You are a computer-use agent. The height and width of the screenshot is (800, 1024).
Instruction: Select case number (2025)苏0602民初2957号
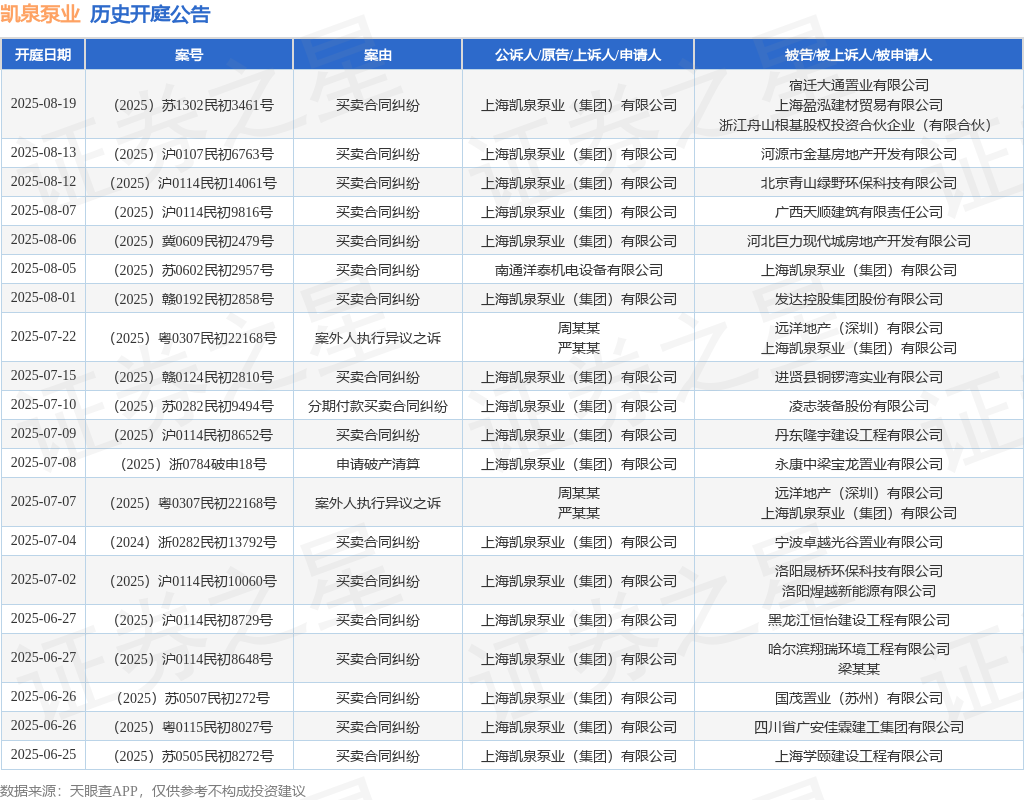click(193, 270)
